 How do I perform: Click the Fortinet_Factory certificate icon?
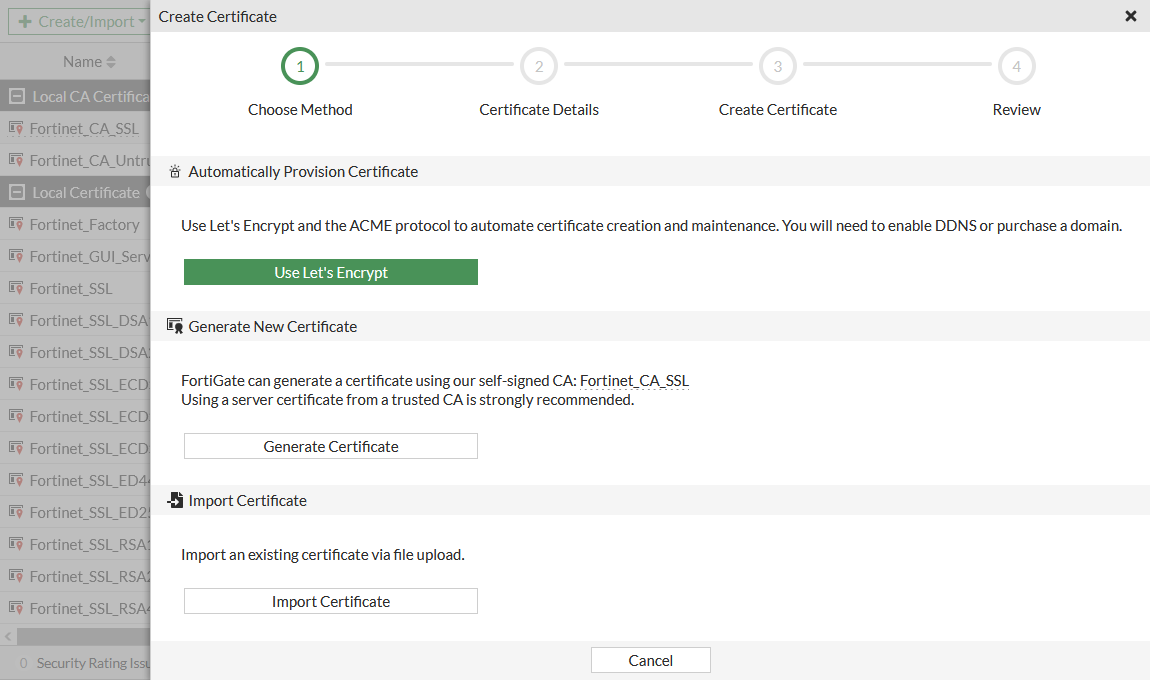pyautogui.click(x=16, y=225)
